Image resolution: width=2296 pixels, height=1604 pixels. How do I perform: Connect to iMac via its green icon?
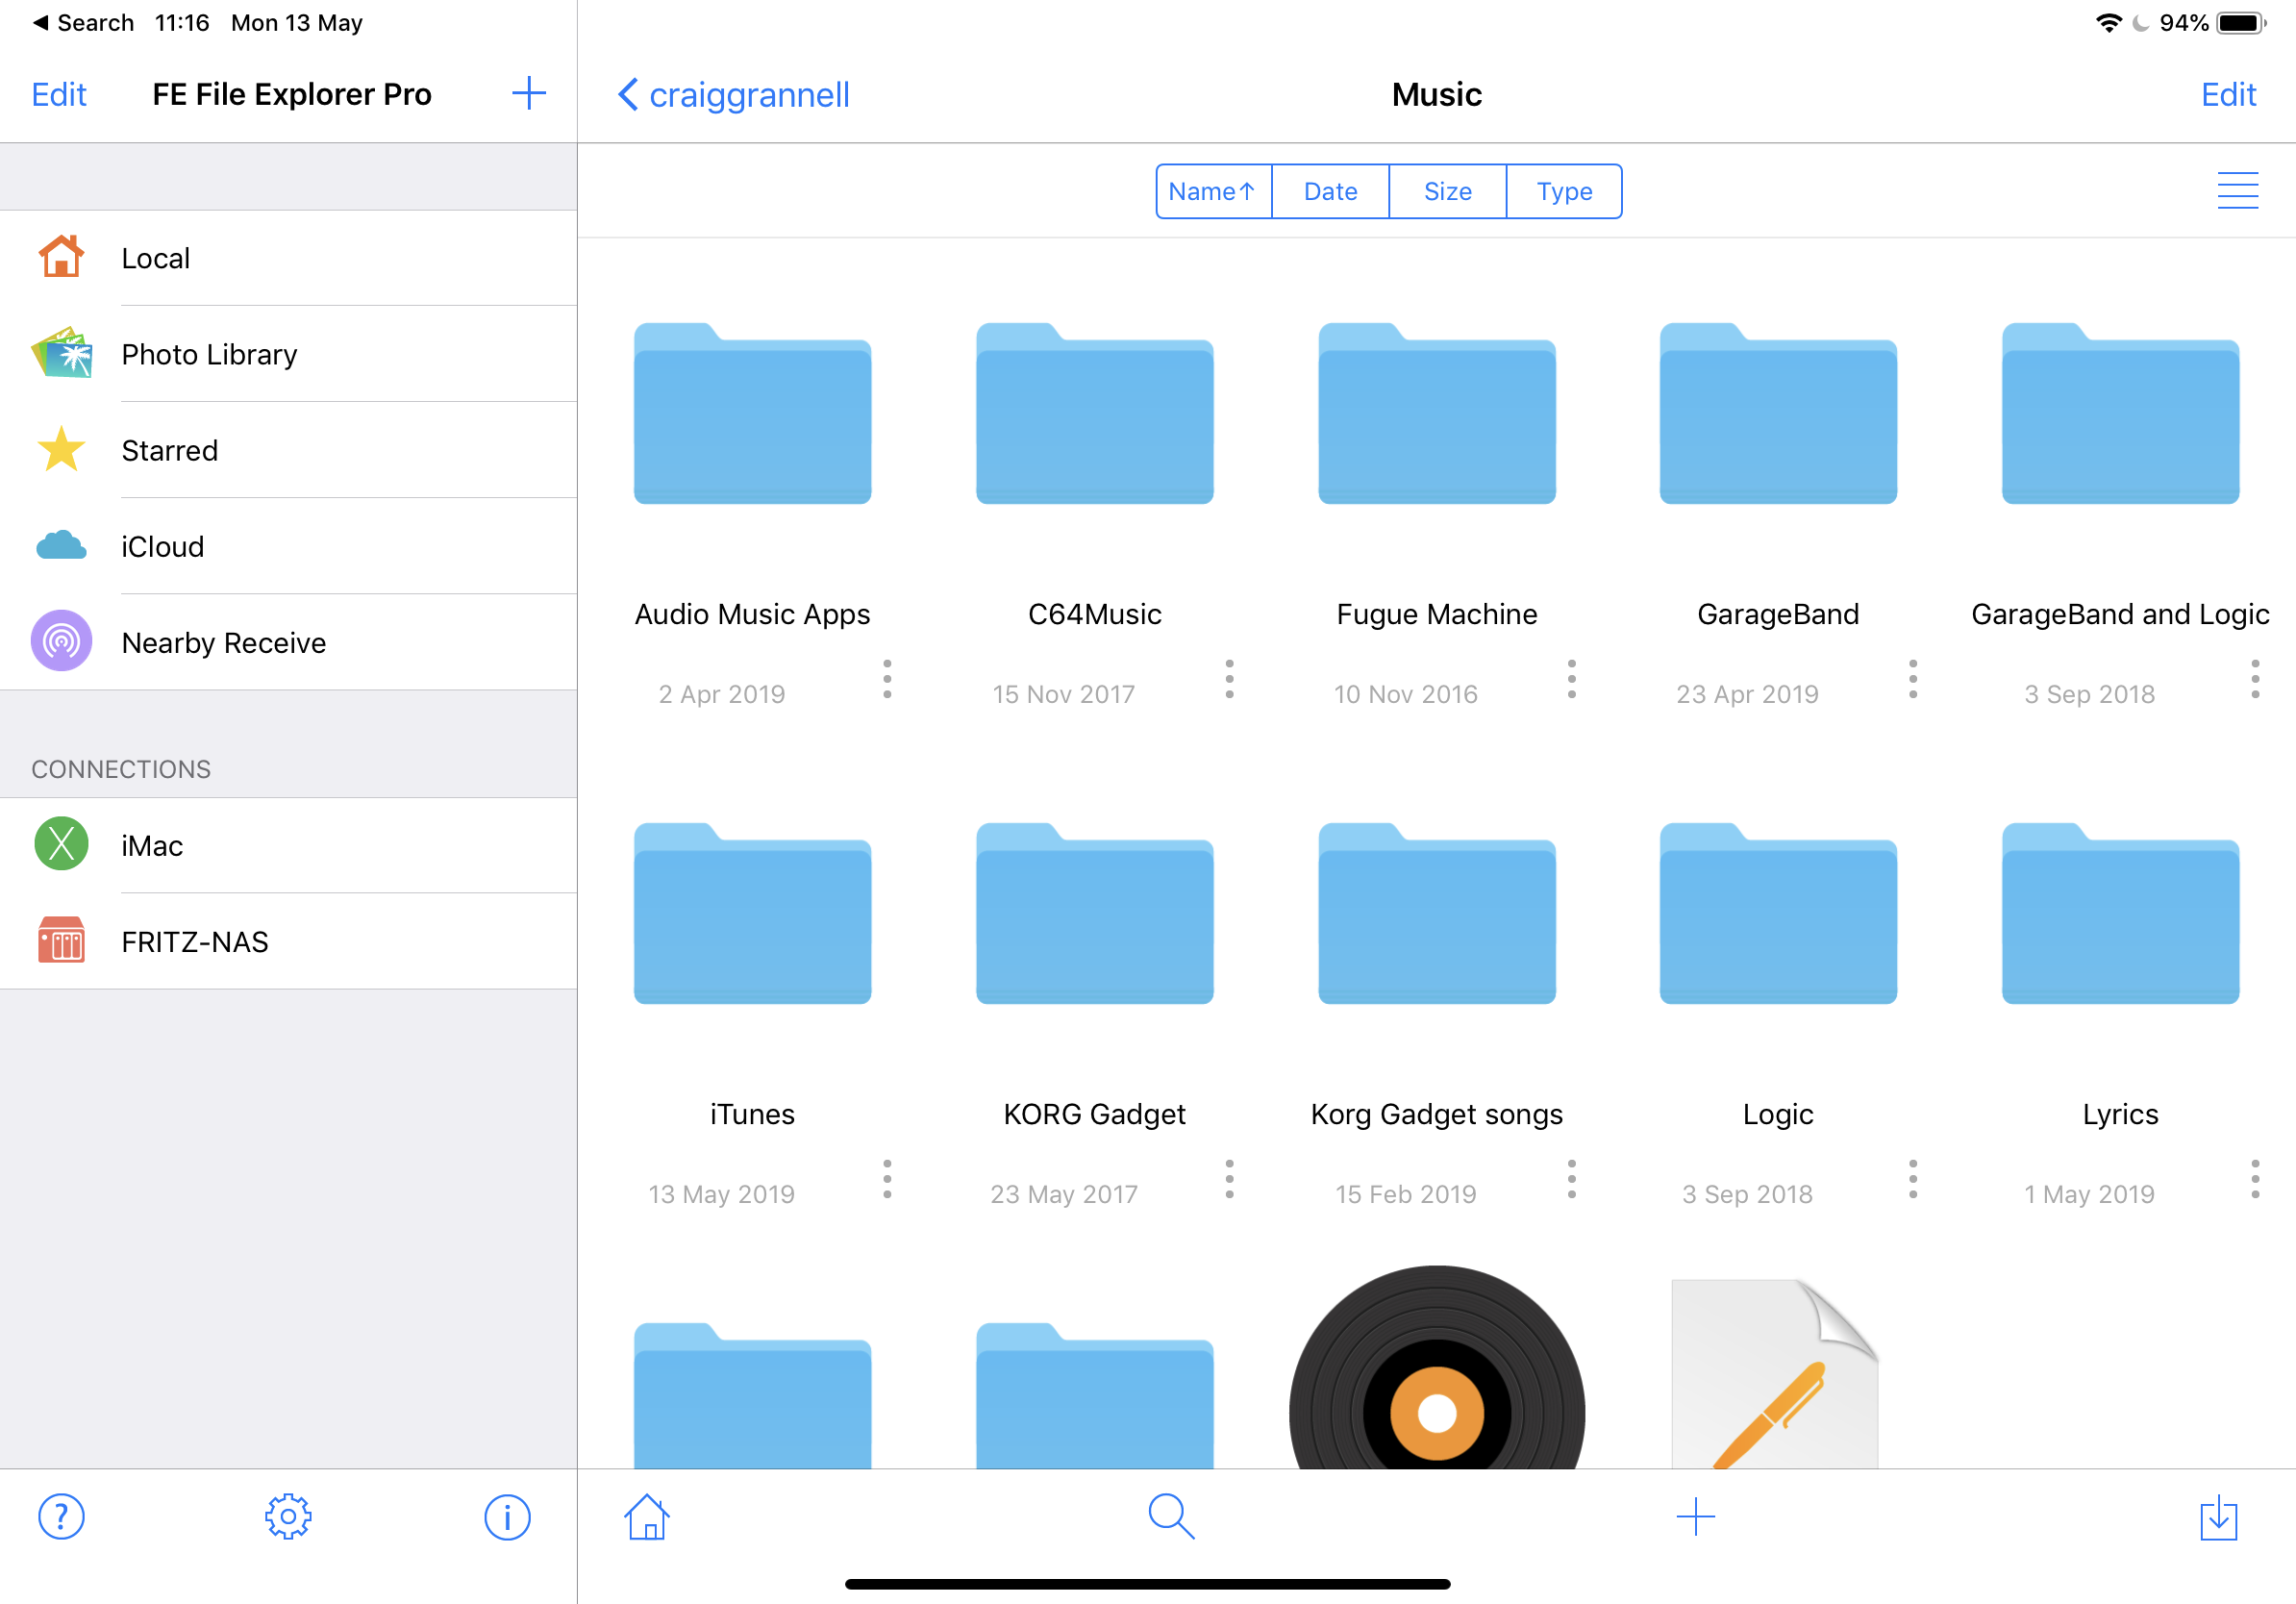point(61,845)
